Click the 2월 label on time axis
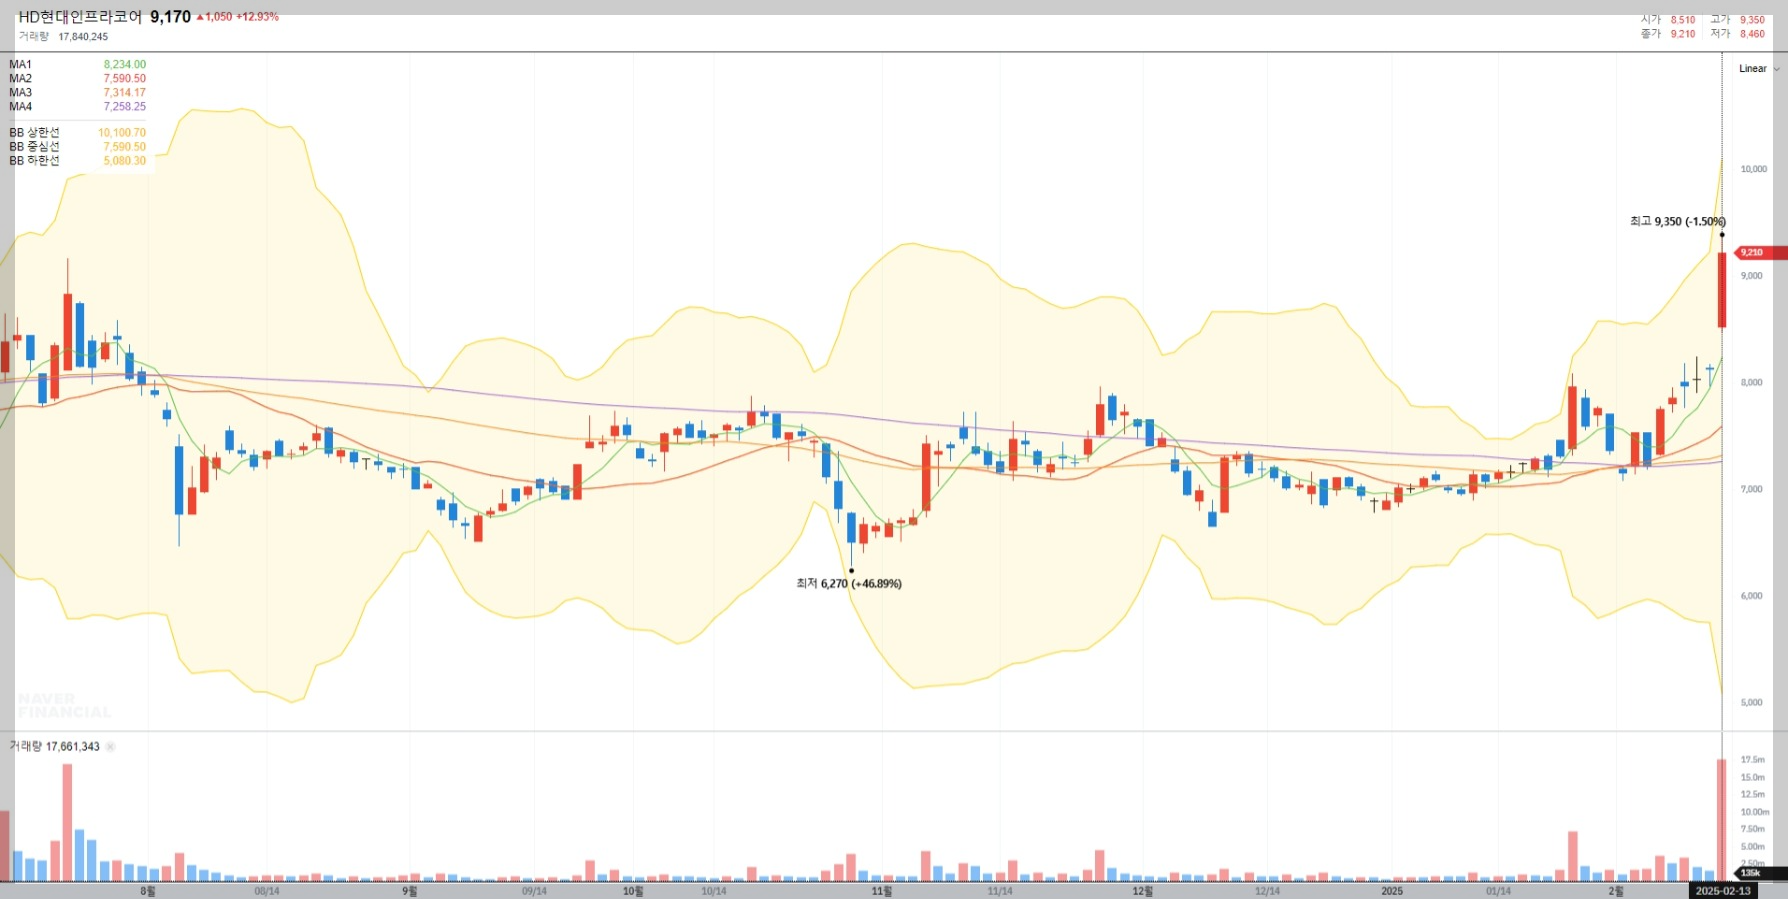This screenshot has width=1788, height=899. [1616, 891]
